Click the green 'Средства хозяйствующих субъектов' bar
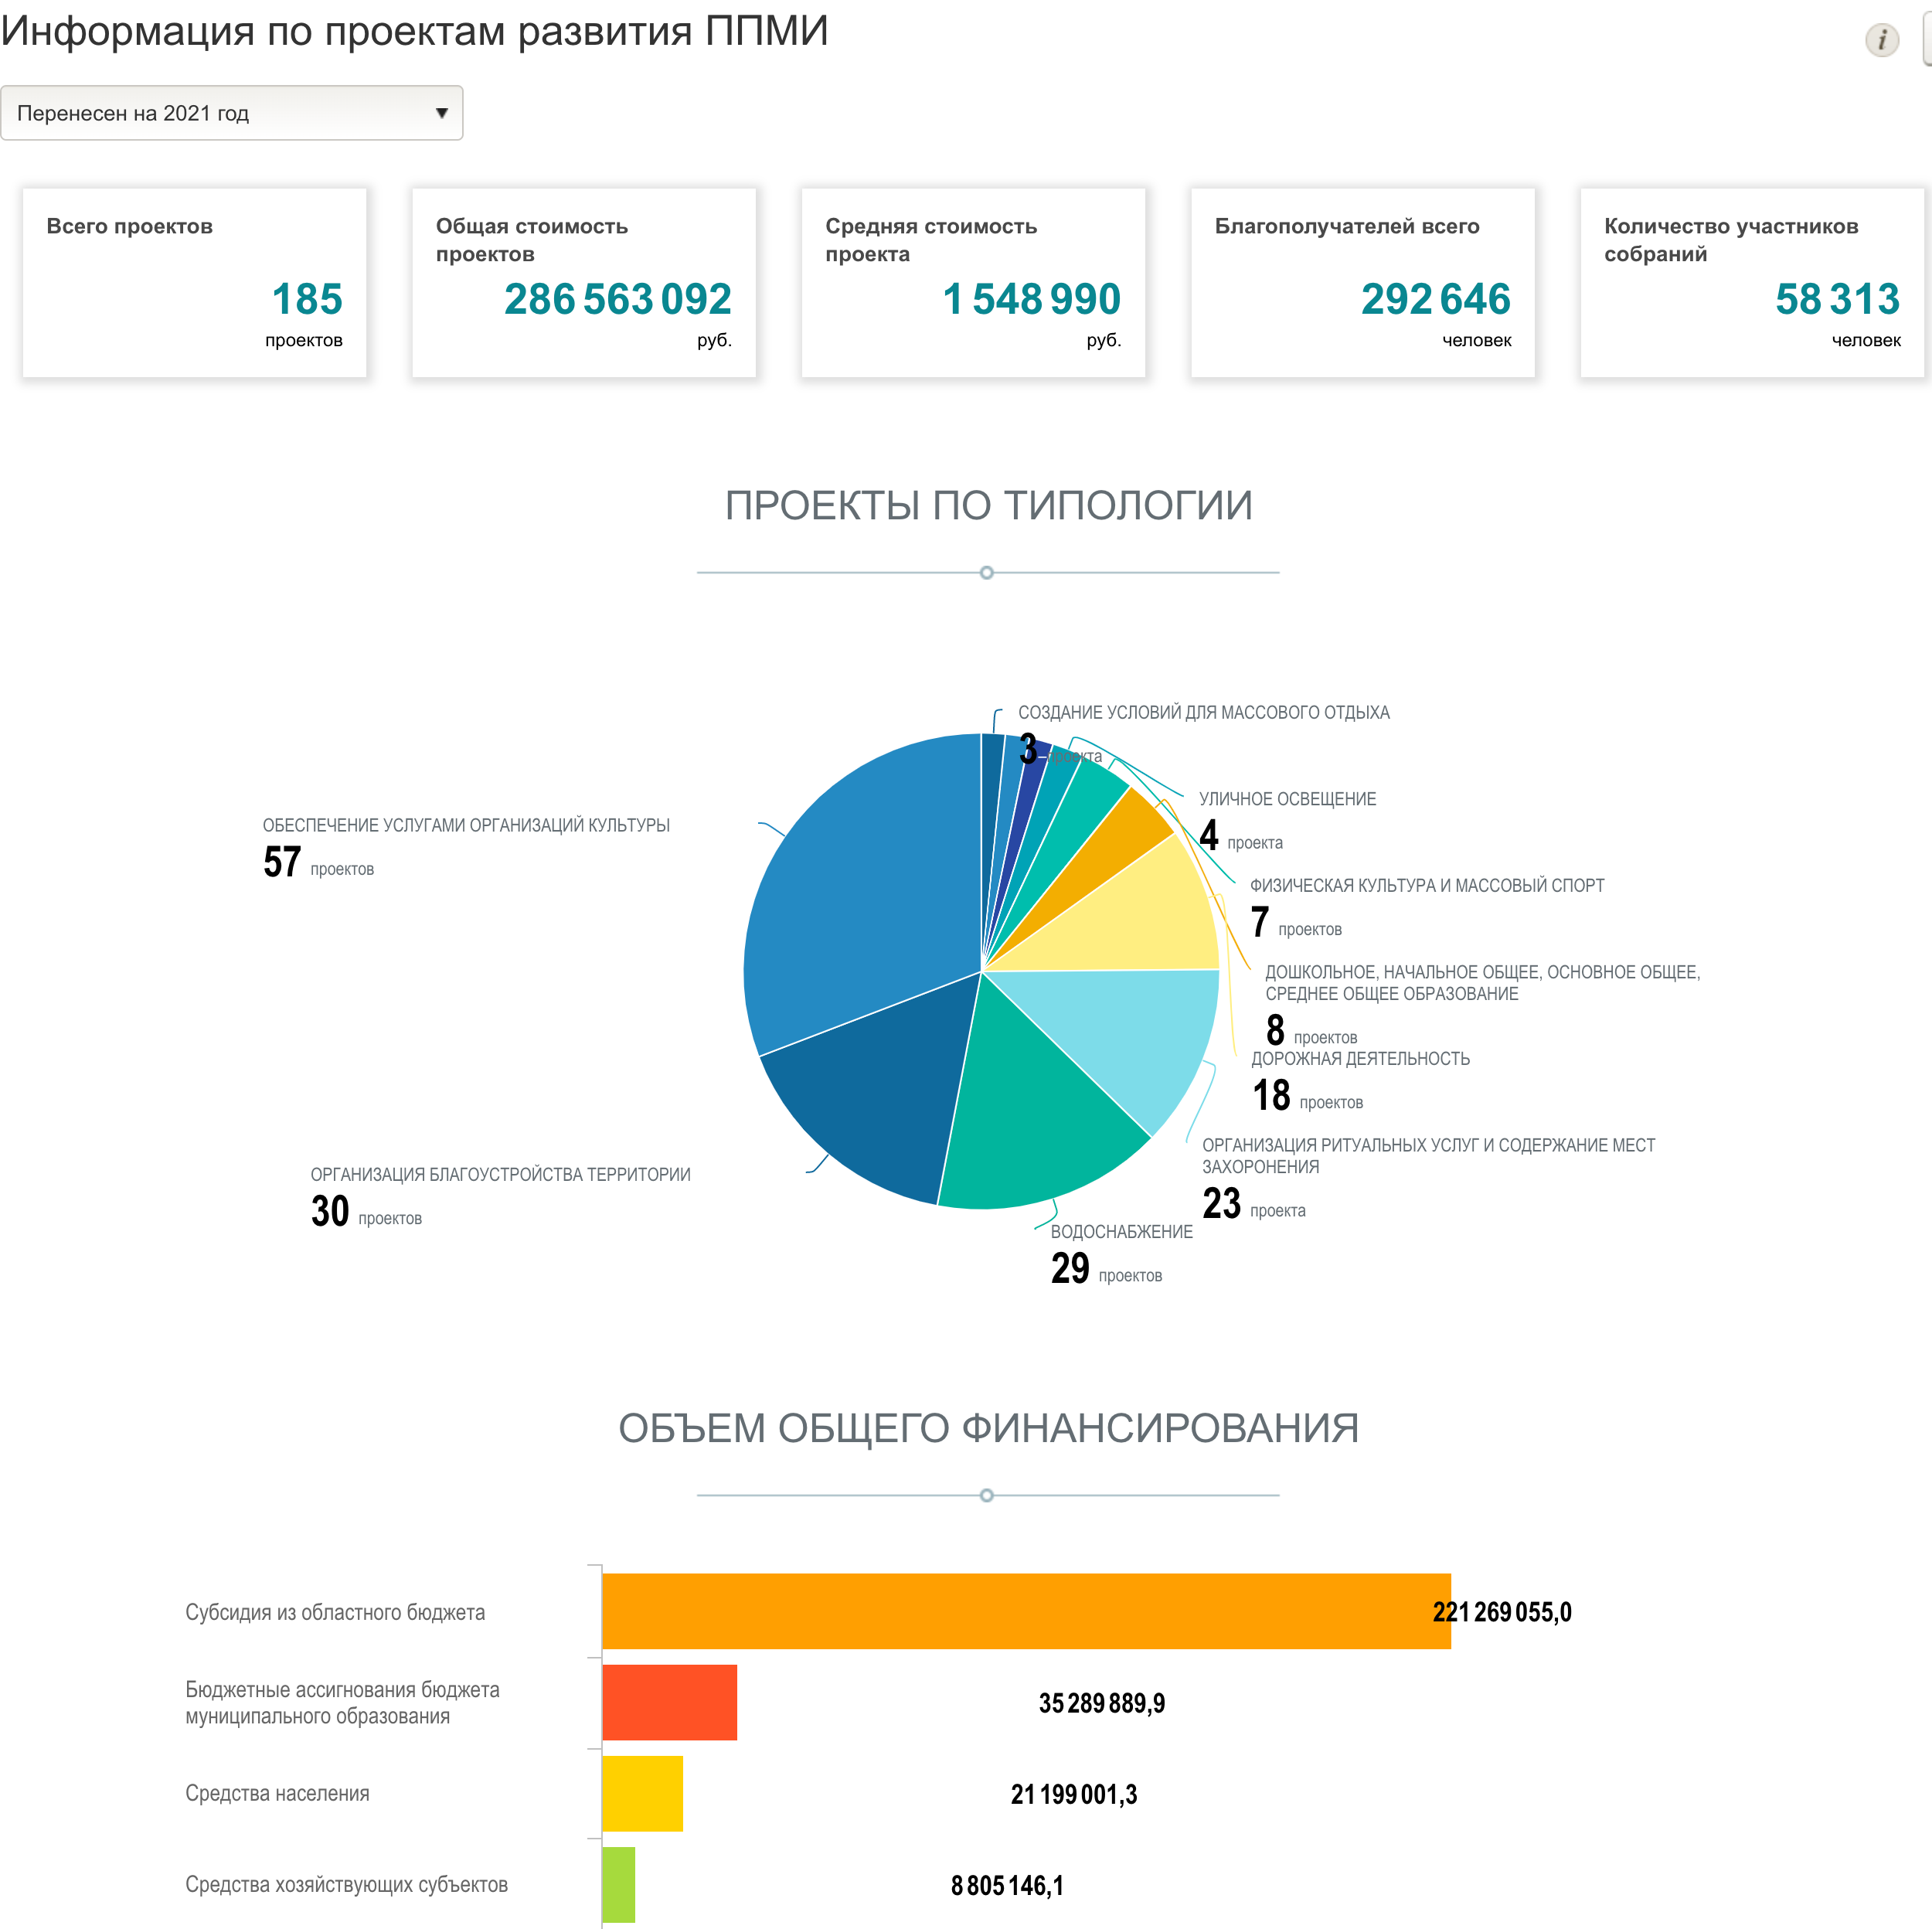 [618, 1884]
